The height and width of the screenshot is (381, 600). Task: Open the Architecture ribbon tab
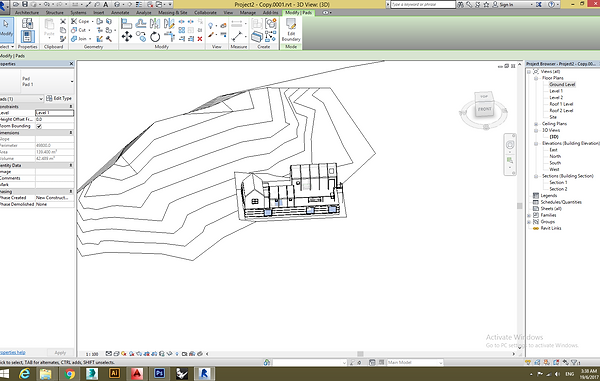click(x=27, y=13)
